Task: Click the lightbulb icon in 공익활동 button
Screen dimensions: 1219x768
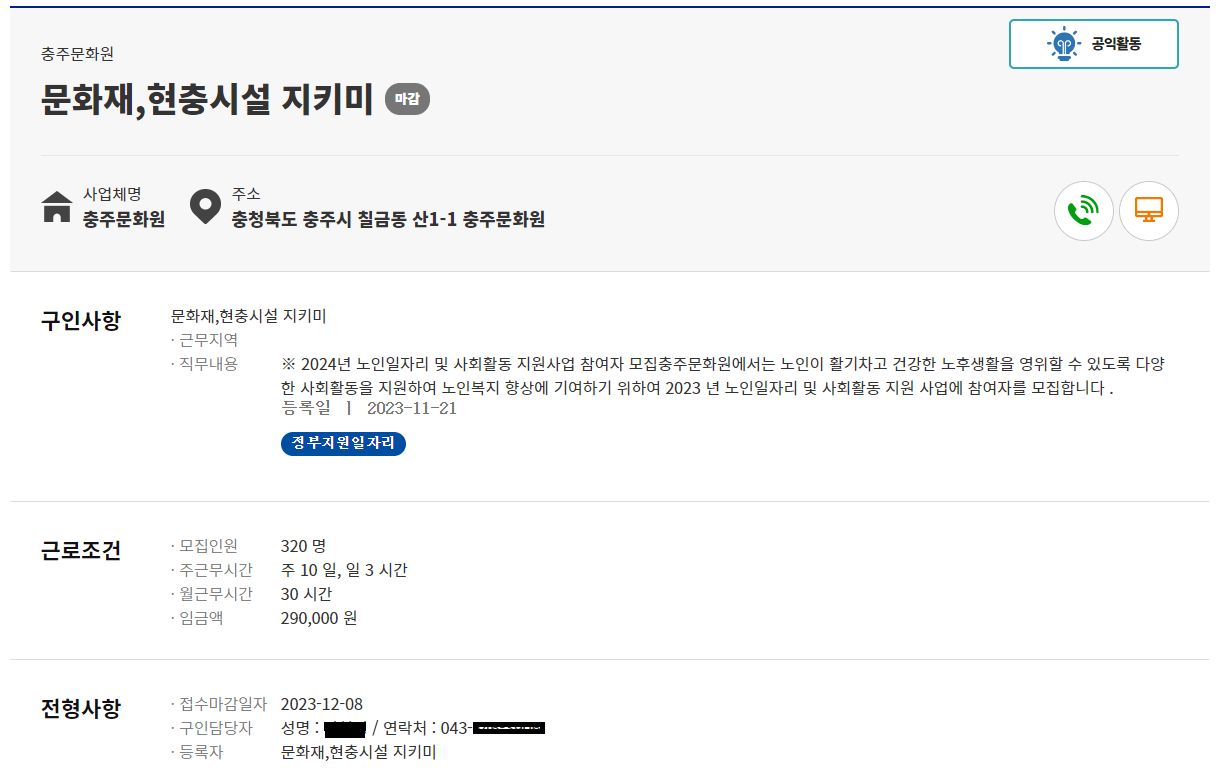Action: click(x=1065, y=44)
